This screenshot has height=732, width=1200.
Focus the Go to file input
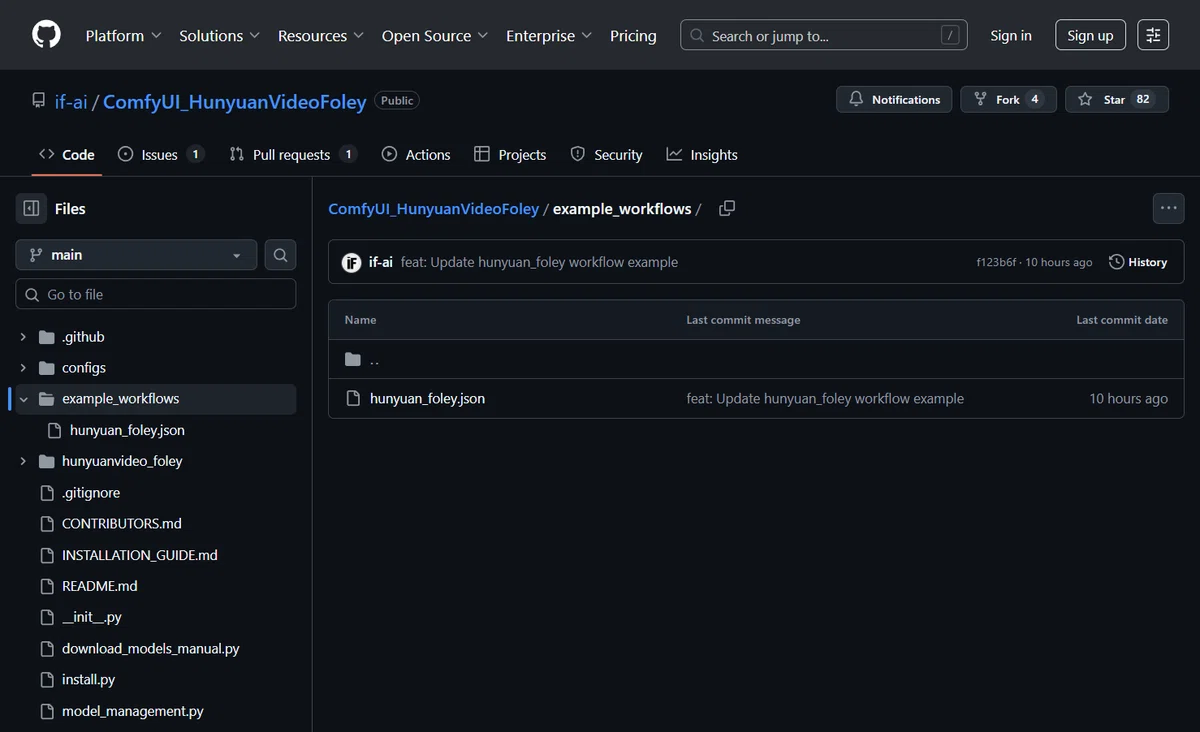156,294
